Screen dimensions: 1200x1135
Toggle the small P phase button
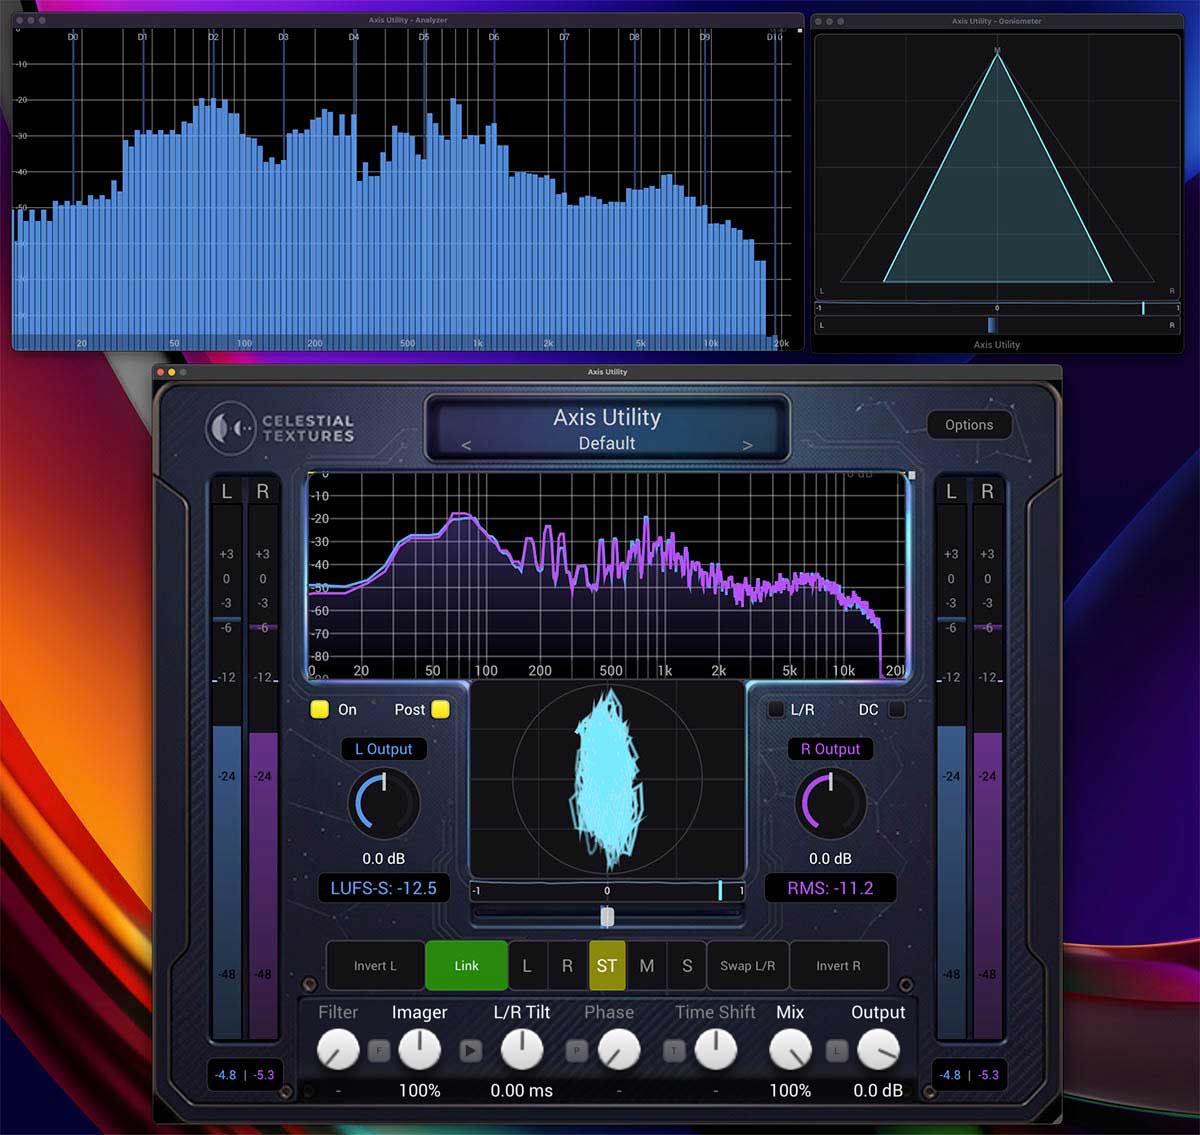coord(576,1050)
